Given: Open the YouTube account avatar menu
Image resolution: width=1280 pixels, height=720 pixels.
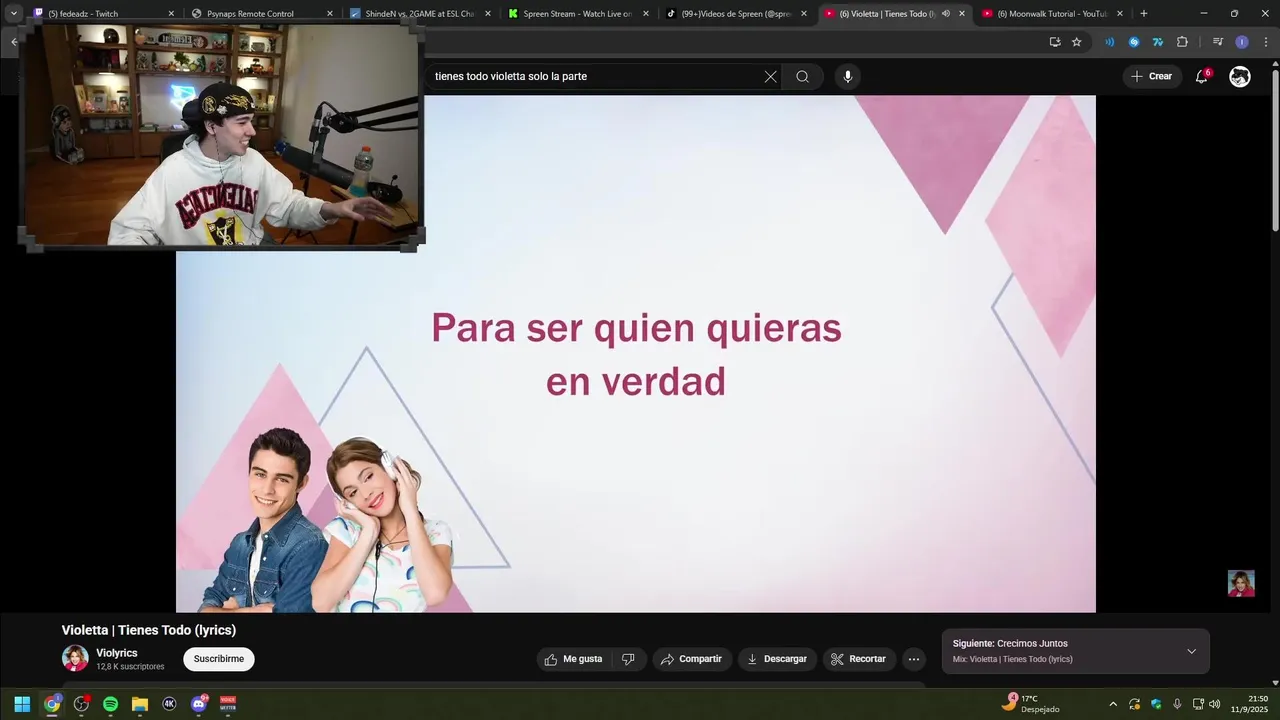Looking at the screenshot, I should point(1240,76).
